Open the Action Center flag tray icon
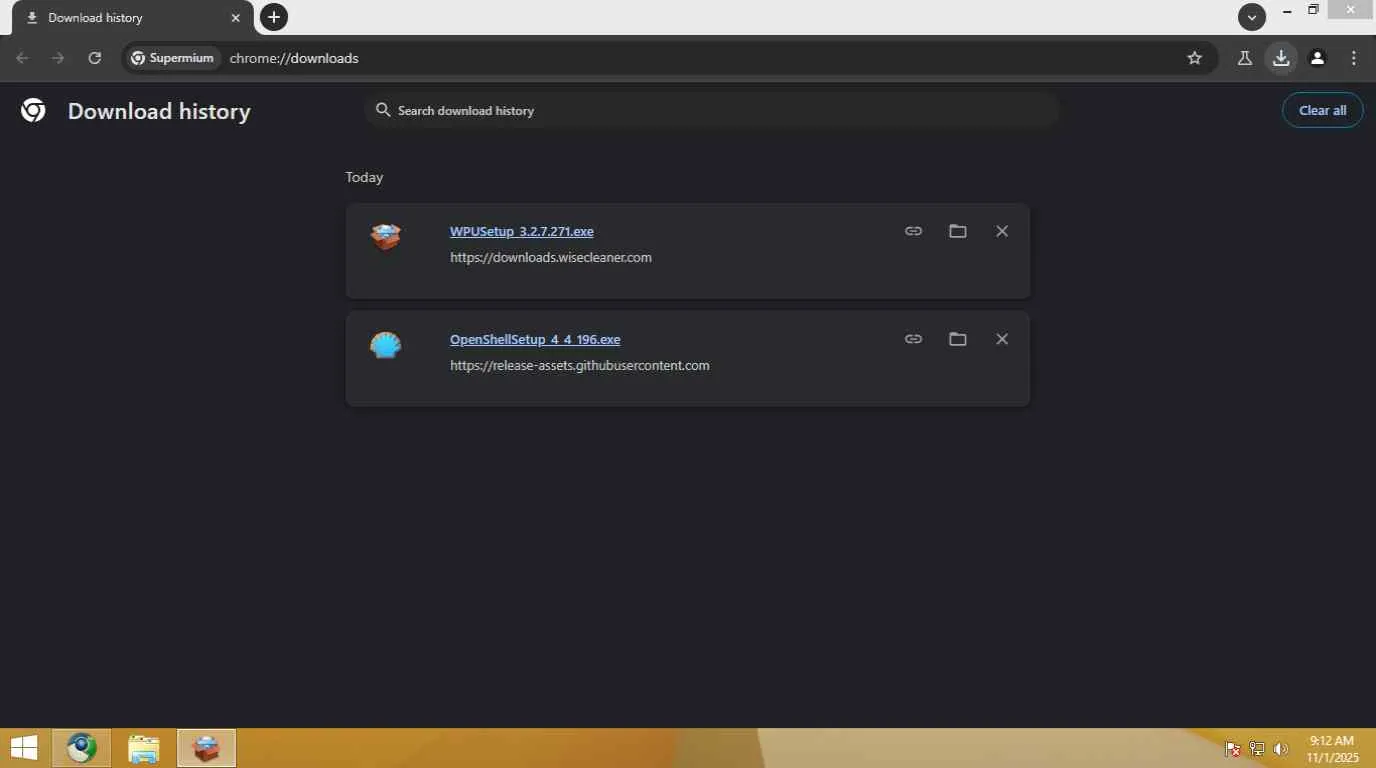The height and width of the screenshot is (768, 1376). [1232, 749]
